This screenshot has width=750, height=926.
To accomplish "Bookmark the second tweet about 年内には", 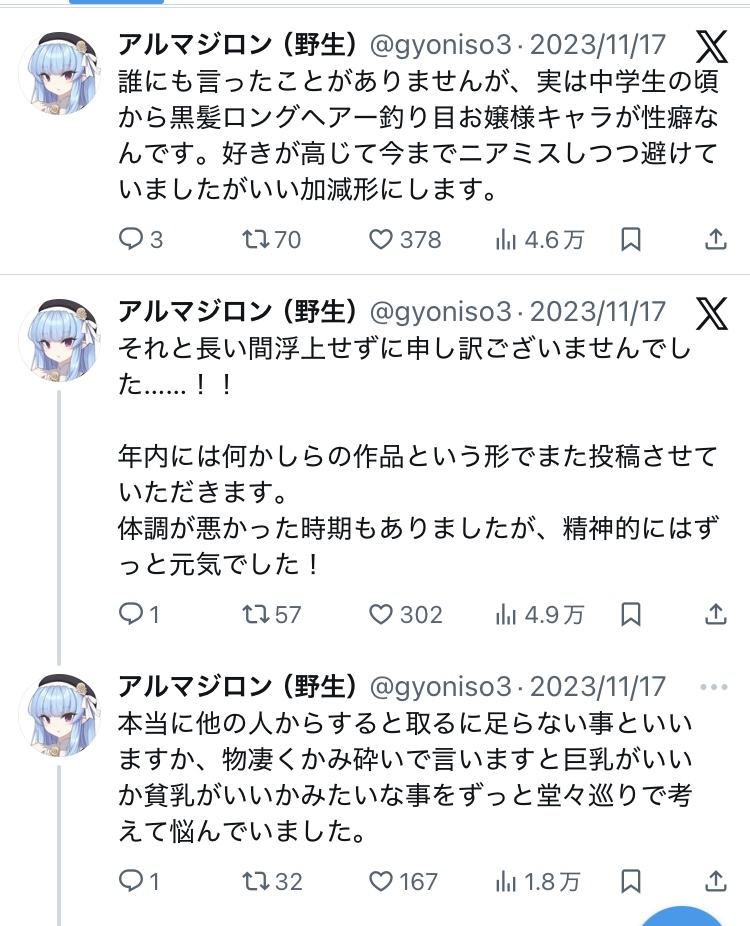I will pos(631,614).
